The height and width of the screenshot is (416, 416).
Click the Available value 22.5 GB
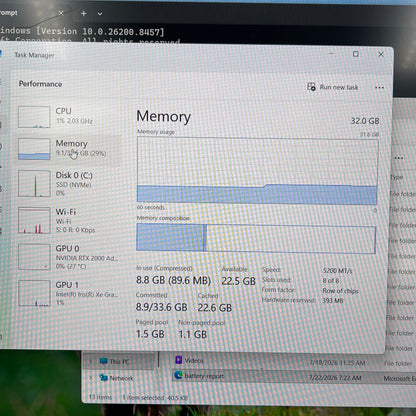click(x=239, y=281)
